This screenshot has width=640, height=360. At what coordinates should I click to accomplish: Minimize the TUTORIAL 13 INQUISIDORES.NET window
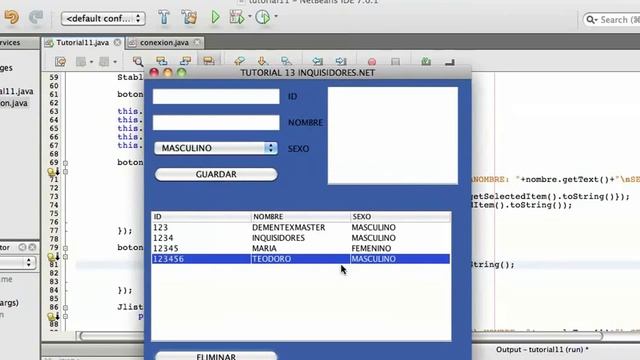click(168, 73)
